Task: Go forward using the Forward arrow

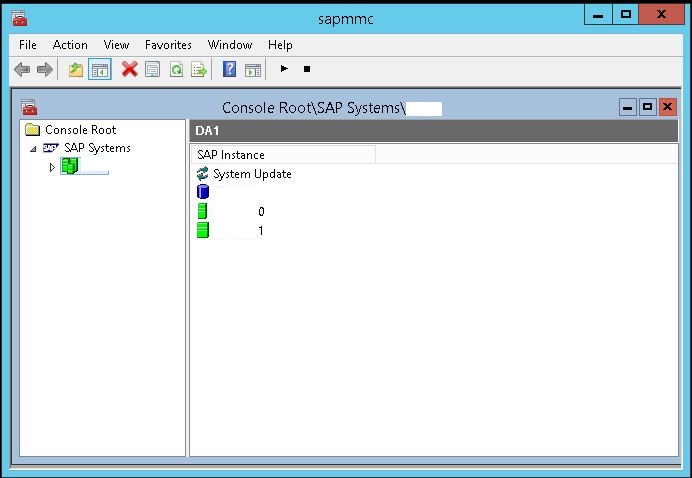Action: point(45,69)
